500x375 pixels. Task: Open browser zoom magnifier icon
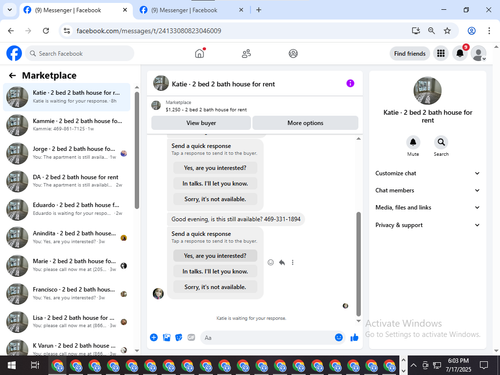(x=431, y=31)
